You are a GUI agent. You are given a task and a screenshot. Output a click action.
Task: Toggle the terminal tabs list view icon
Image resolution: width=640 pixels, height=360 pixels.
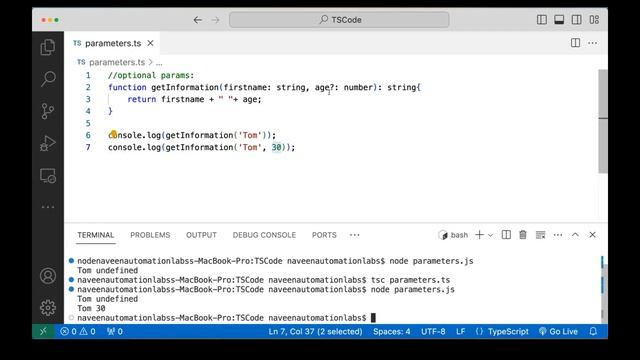pyautogui.click(x=540, y=235)
